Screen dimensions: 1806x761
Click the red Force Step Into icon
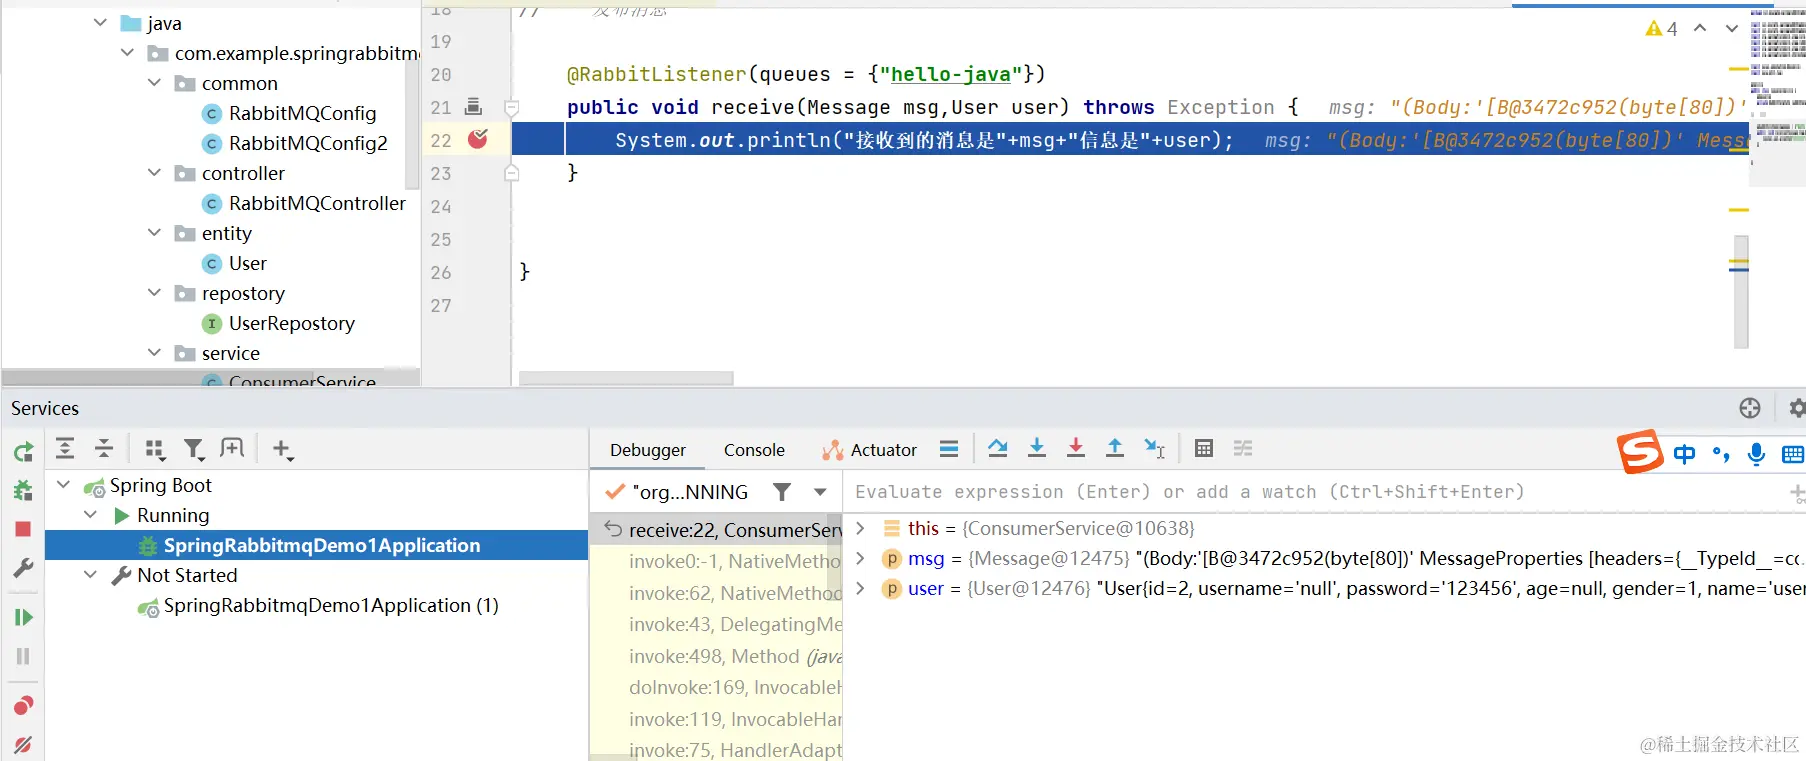pyautogui.click(x=1076, y=448)
